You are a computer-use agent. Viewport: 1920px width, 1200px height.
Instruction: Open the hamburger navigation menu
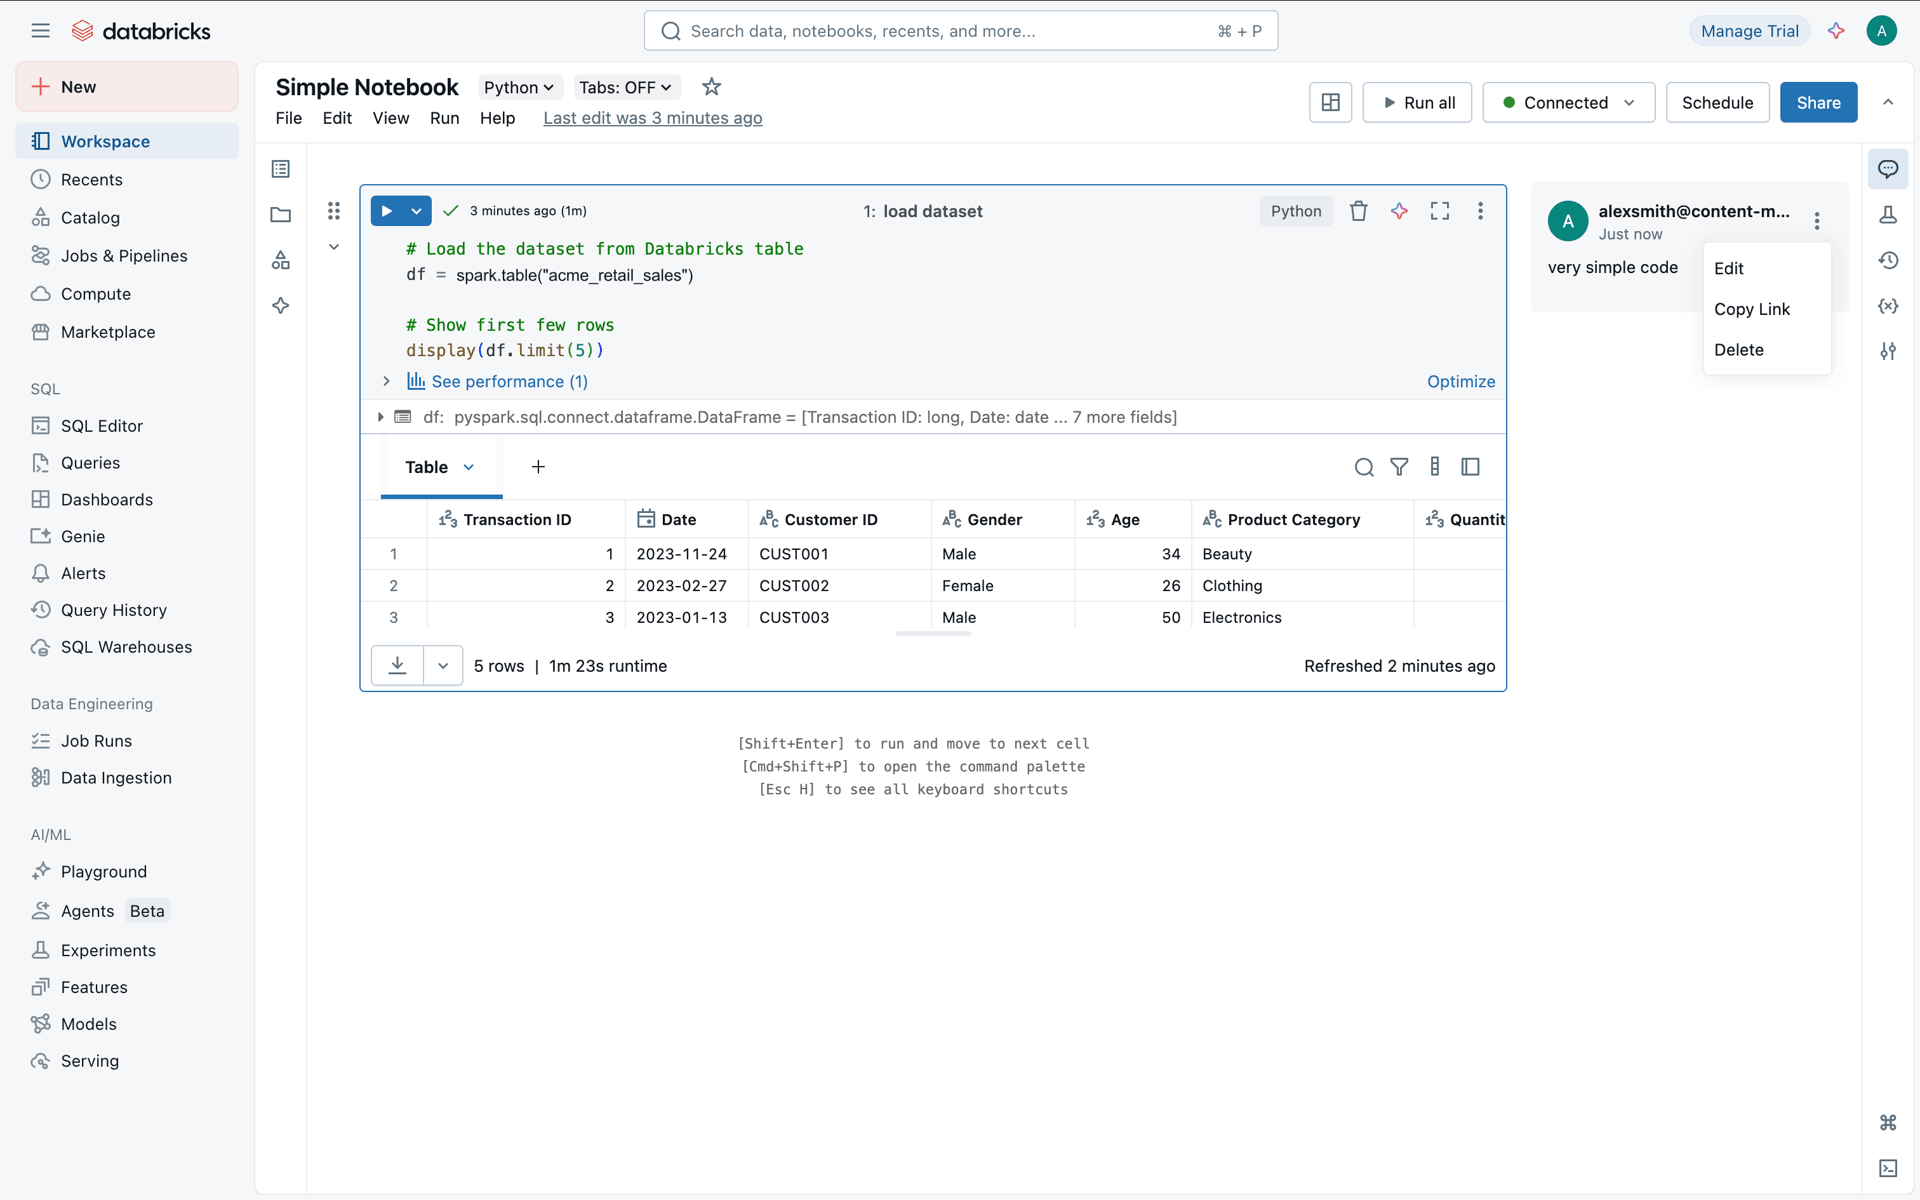coord(40,31)
